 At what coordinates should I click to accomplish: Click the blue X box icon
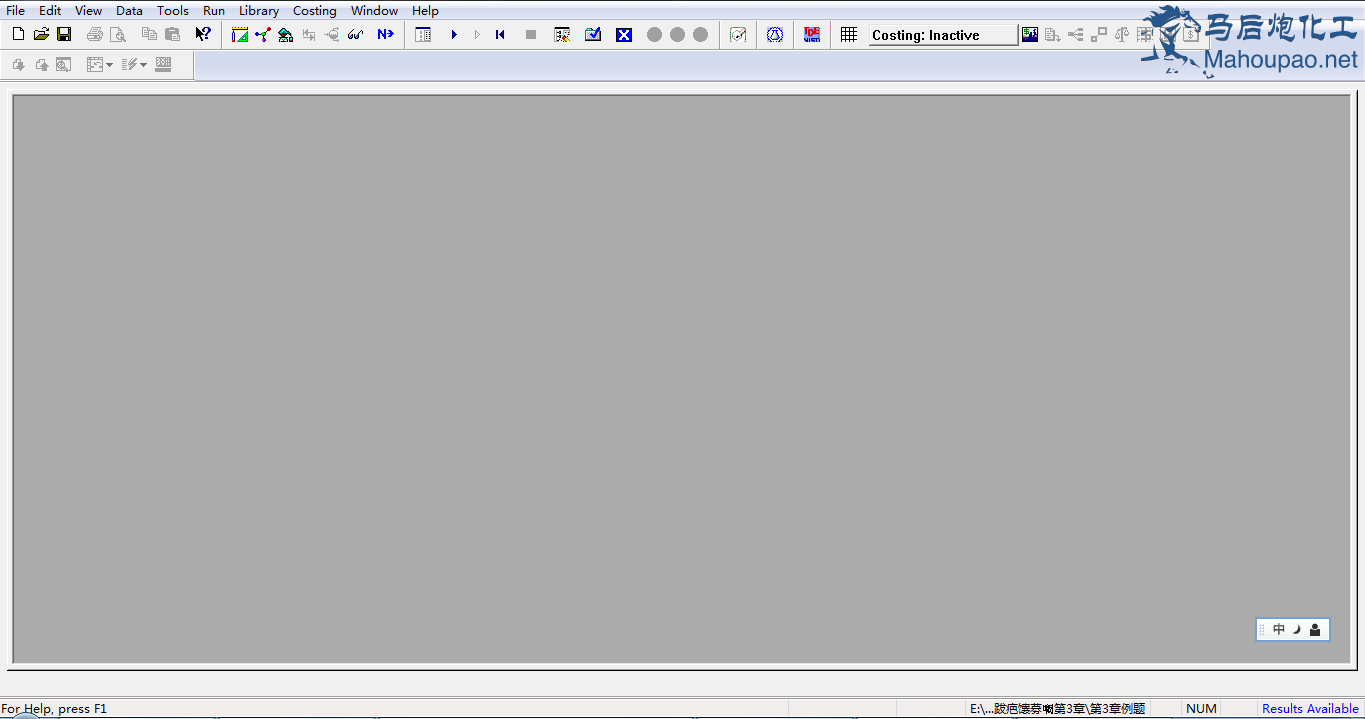coord(624,35)
